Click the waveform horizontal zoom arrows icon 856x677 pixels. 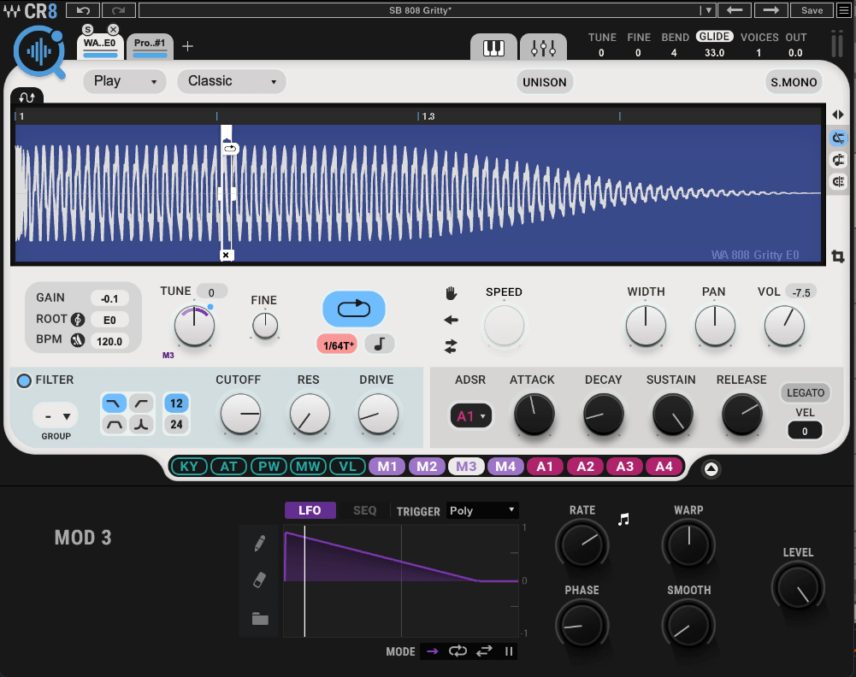pos(838,115)
